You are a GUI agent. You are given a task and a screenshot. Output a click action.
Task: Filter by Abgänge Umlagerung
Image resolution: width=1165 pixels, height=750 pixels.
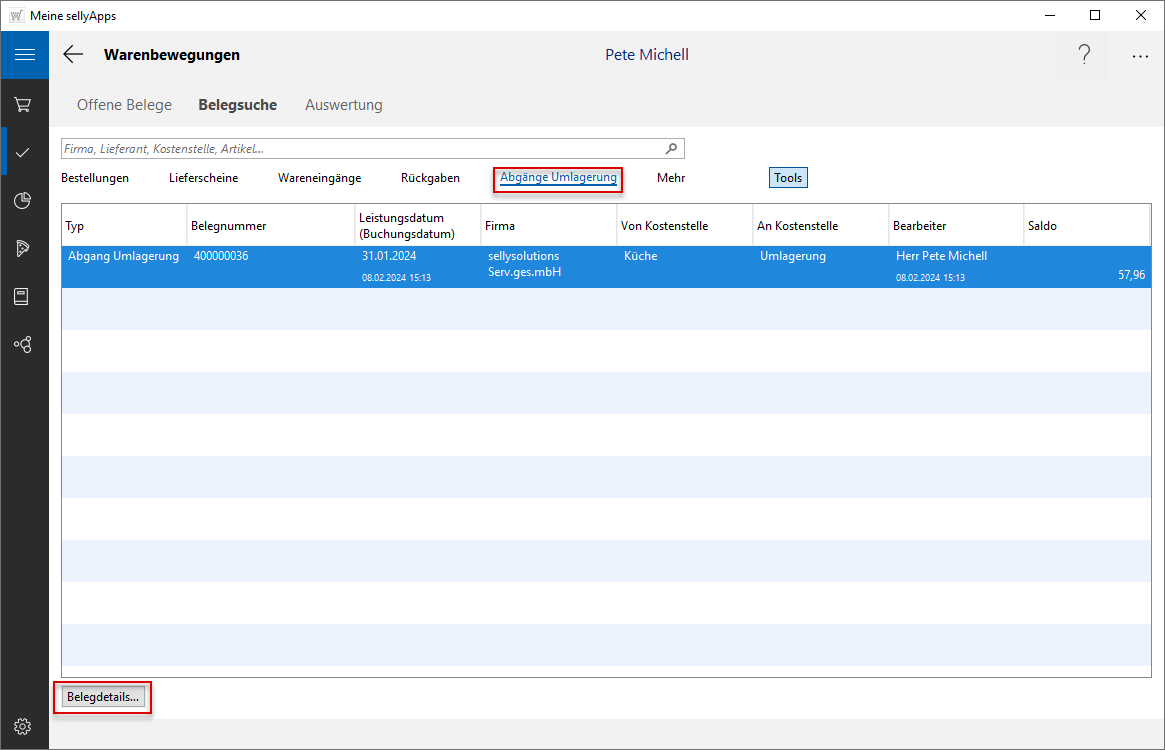(x=558, y=178)
